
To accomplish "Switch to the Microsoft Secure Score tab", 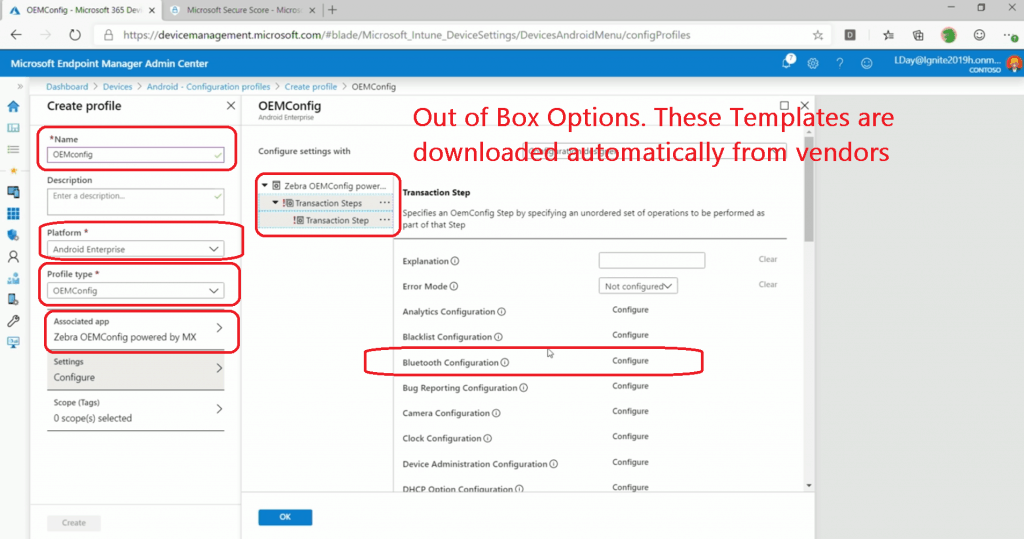I will pos(242,10).
